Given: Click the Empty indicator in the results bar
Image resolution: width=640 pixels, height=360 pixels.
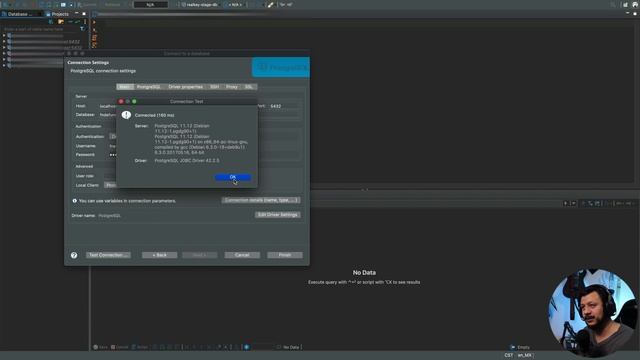Looking at the screenshot, I should pos(520,347).
